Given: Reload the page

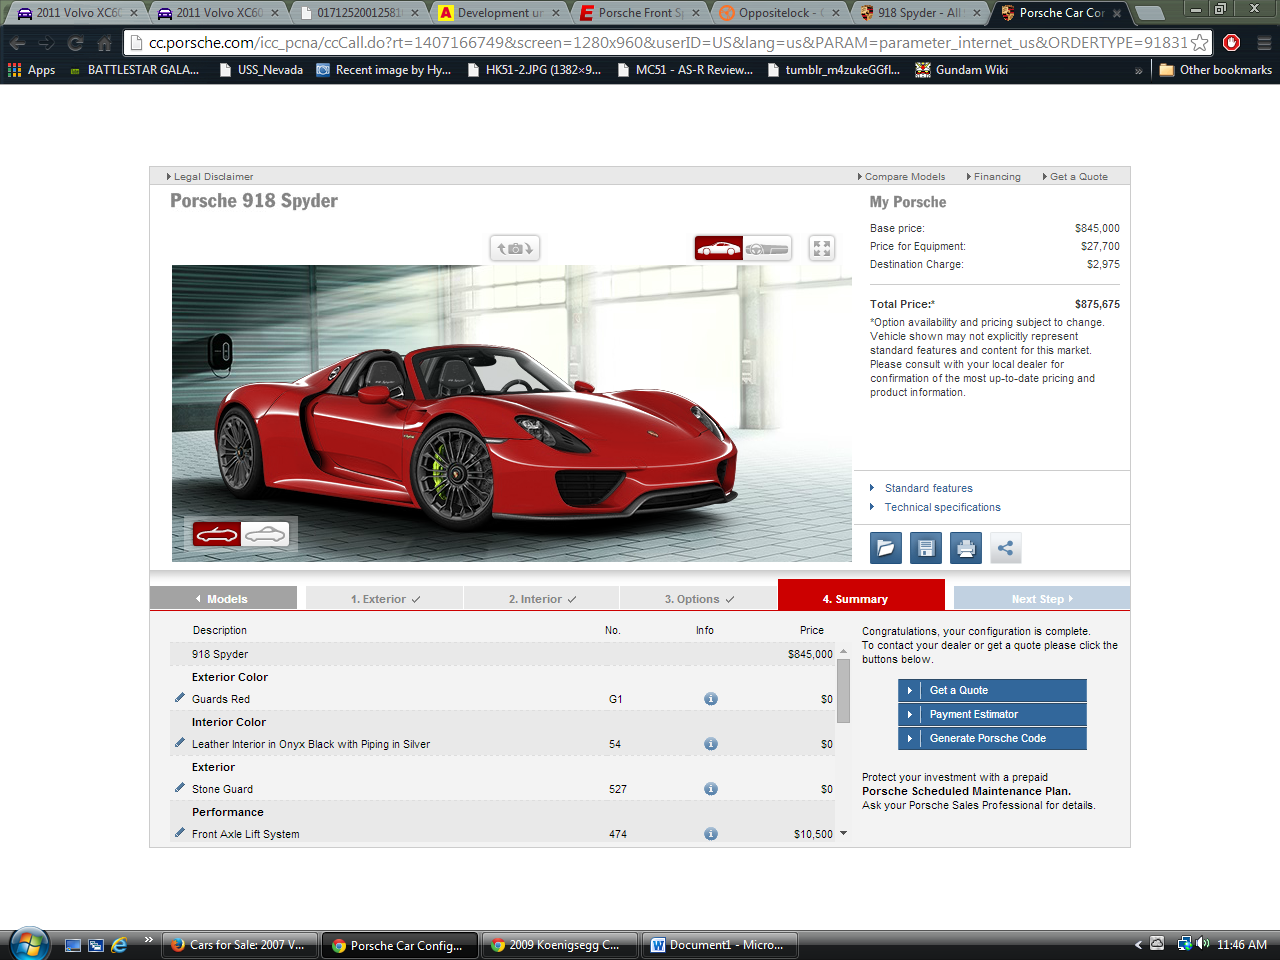Looking at the screenshot, I should pos(75,43).
